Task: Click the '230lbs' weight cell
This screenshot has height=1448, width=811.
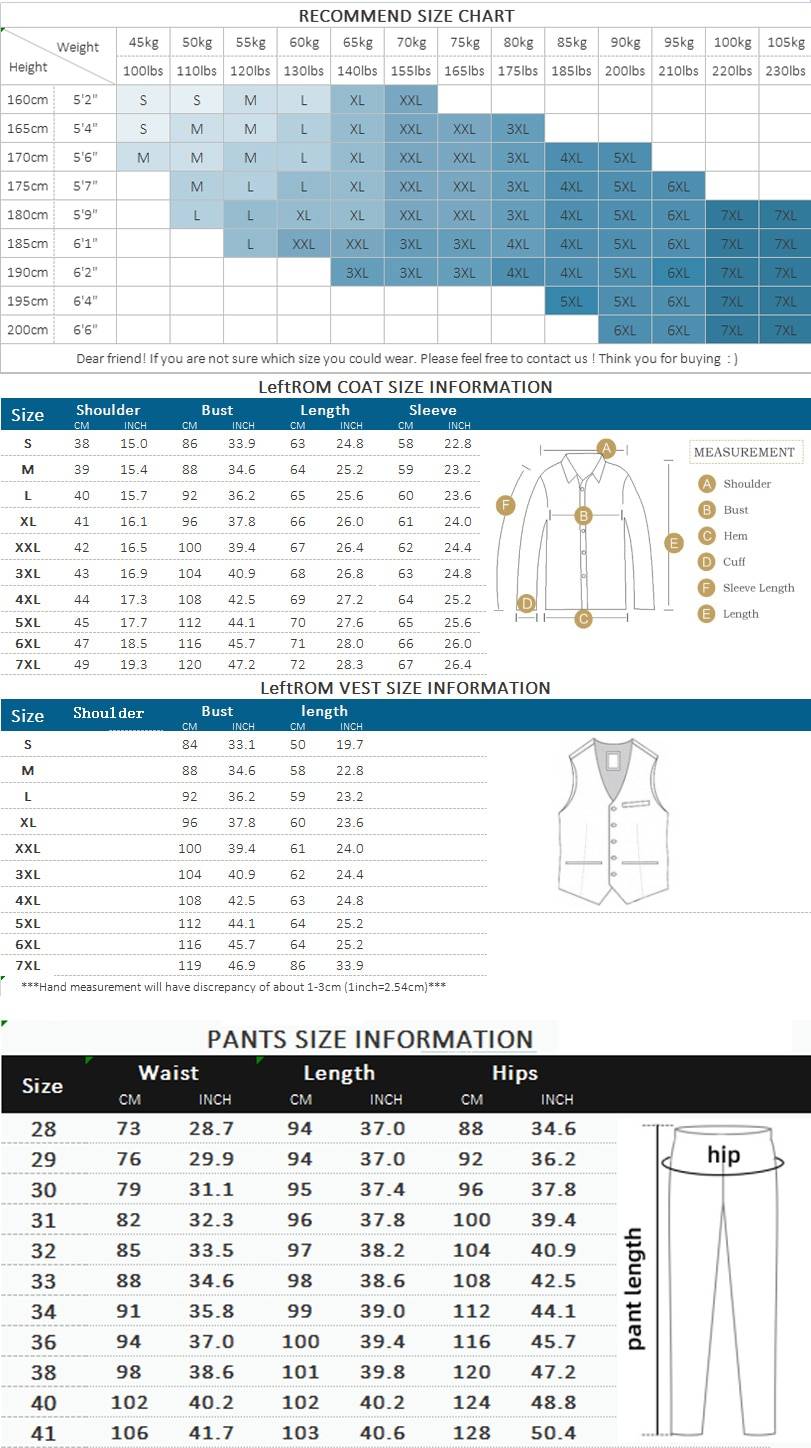Action: 786,71
